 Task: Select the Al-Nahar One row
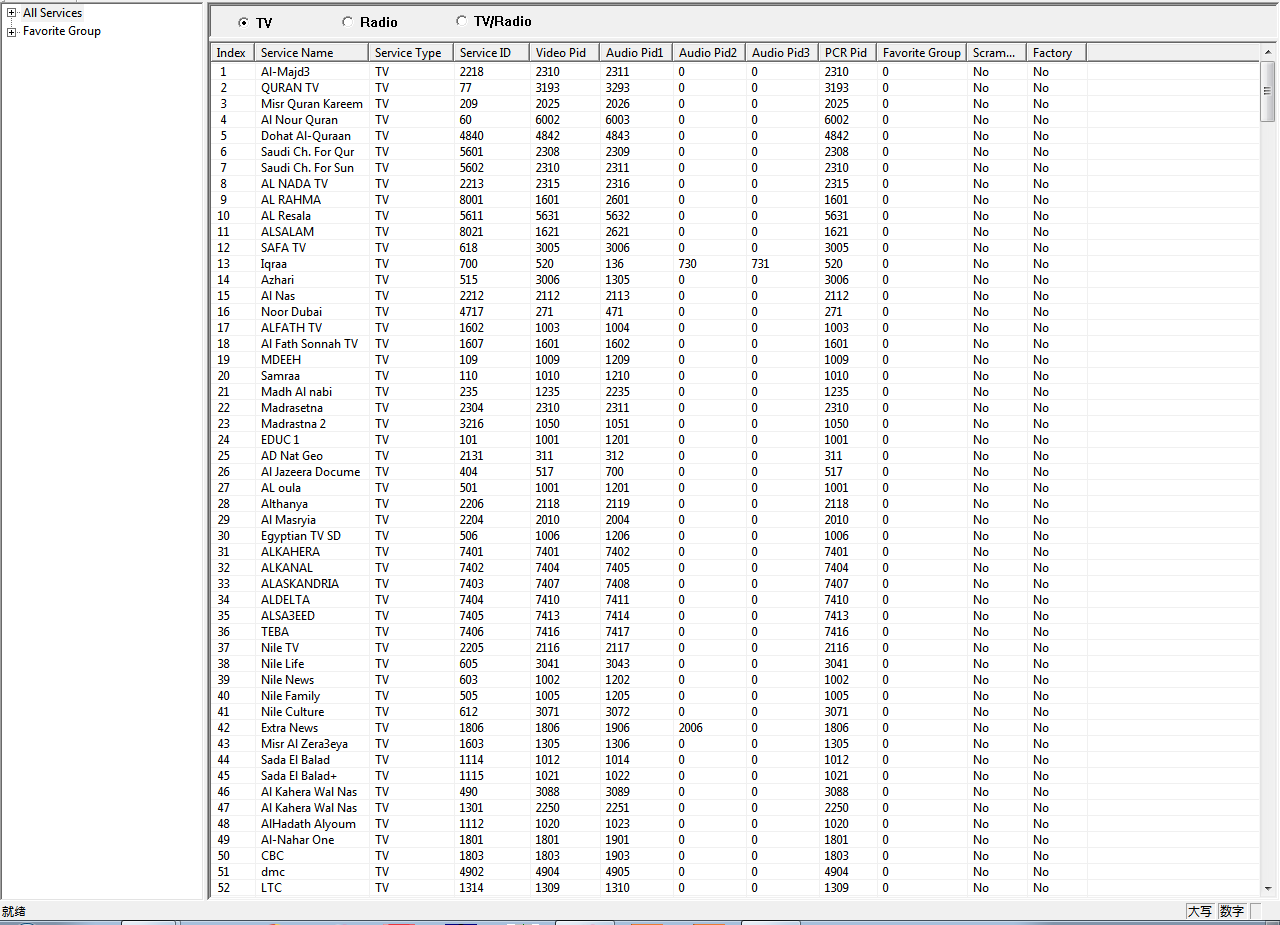[x=649, y=840]
